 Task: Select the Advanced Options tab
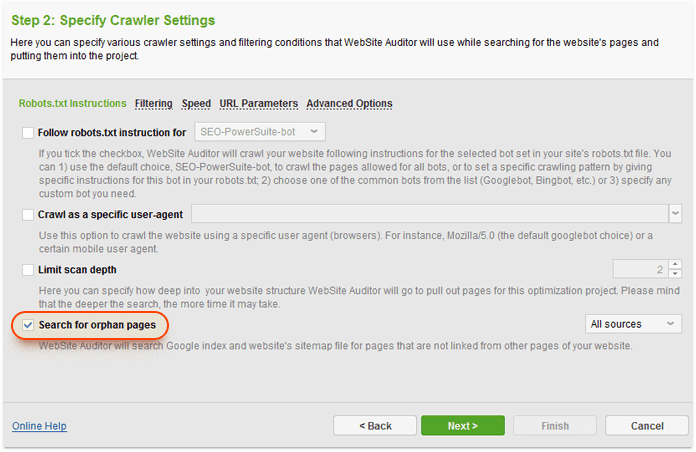tap(349, 104)
